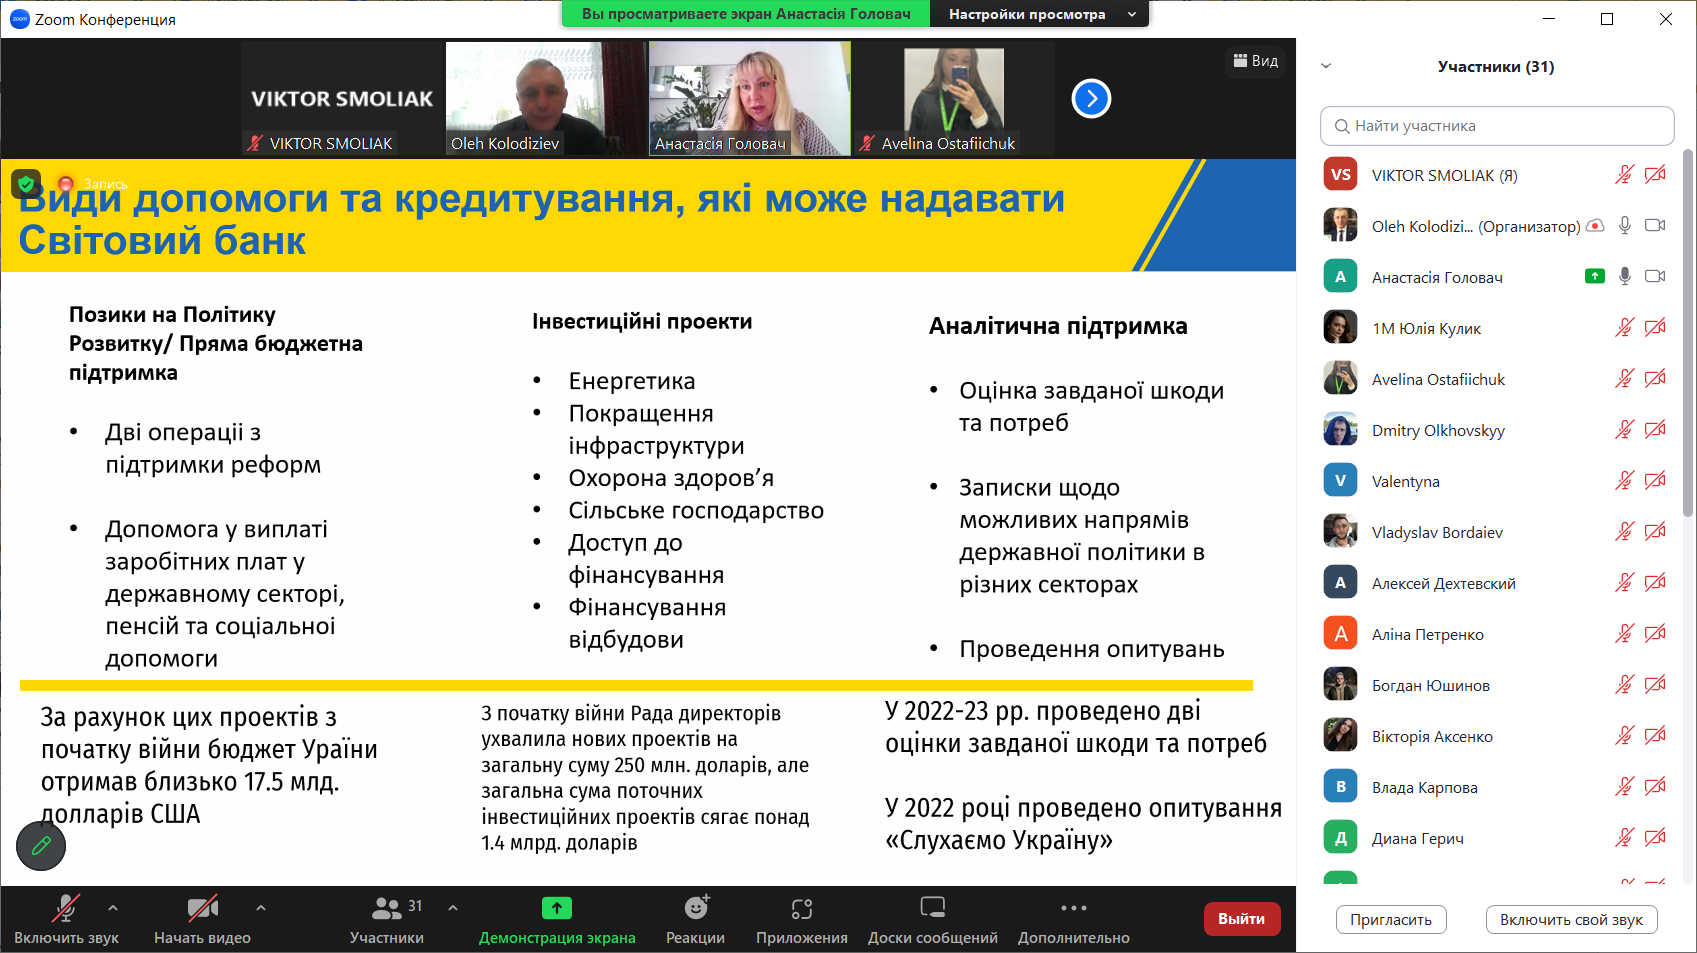Click 1M Юлія Кулик profile avatar
Image resolution: width=1697 pixels, height=953 pixels.
[1340, 327]
